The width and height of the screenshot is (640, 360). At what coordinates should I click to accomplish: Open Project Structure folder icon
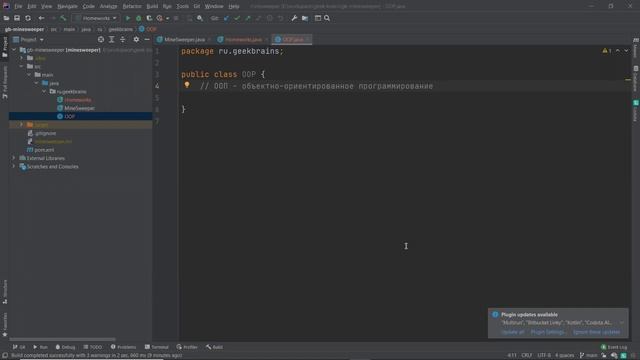[x=305, y=18]
